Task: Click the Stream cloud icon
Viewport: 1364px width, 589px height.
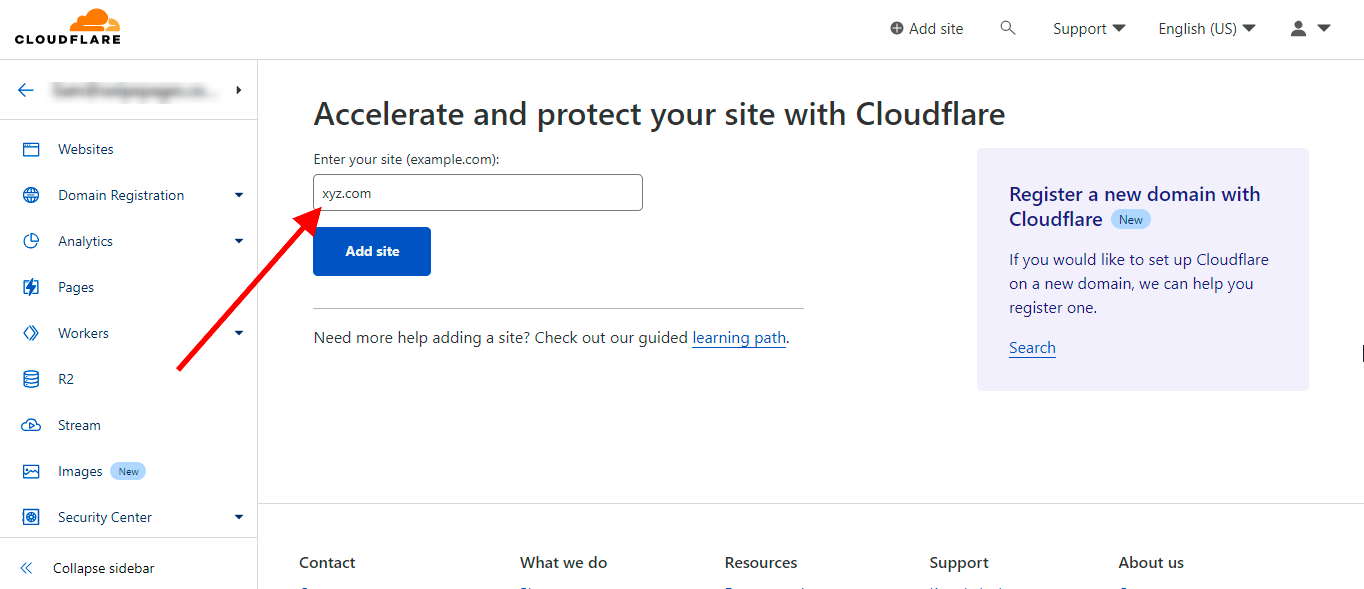Action: (31, 425)
